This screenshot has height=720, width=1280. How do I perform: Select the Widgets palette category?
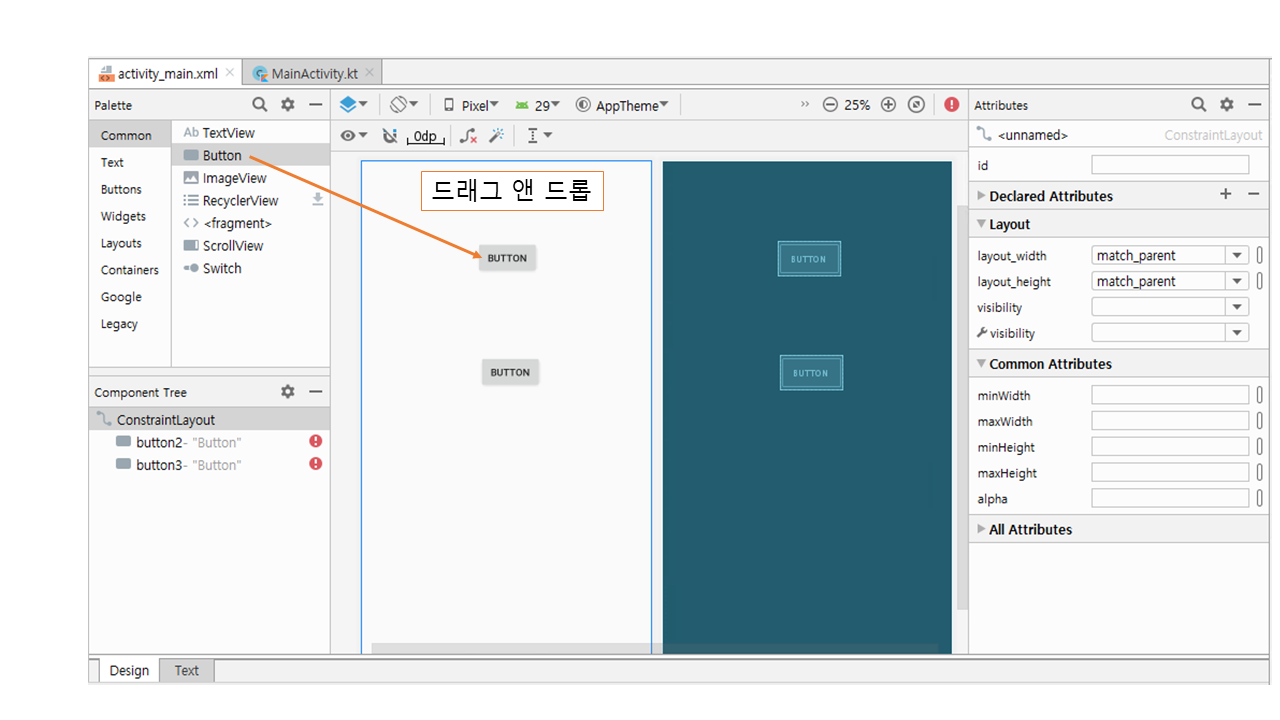click(x=123, y=216)
